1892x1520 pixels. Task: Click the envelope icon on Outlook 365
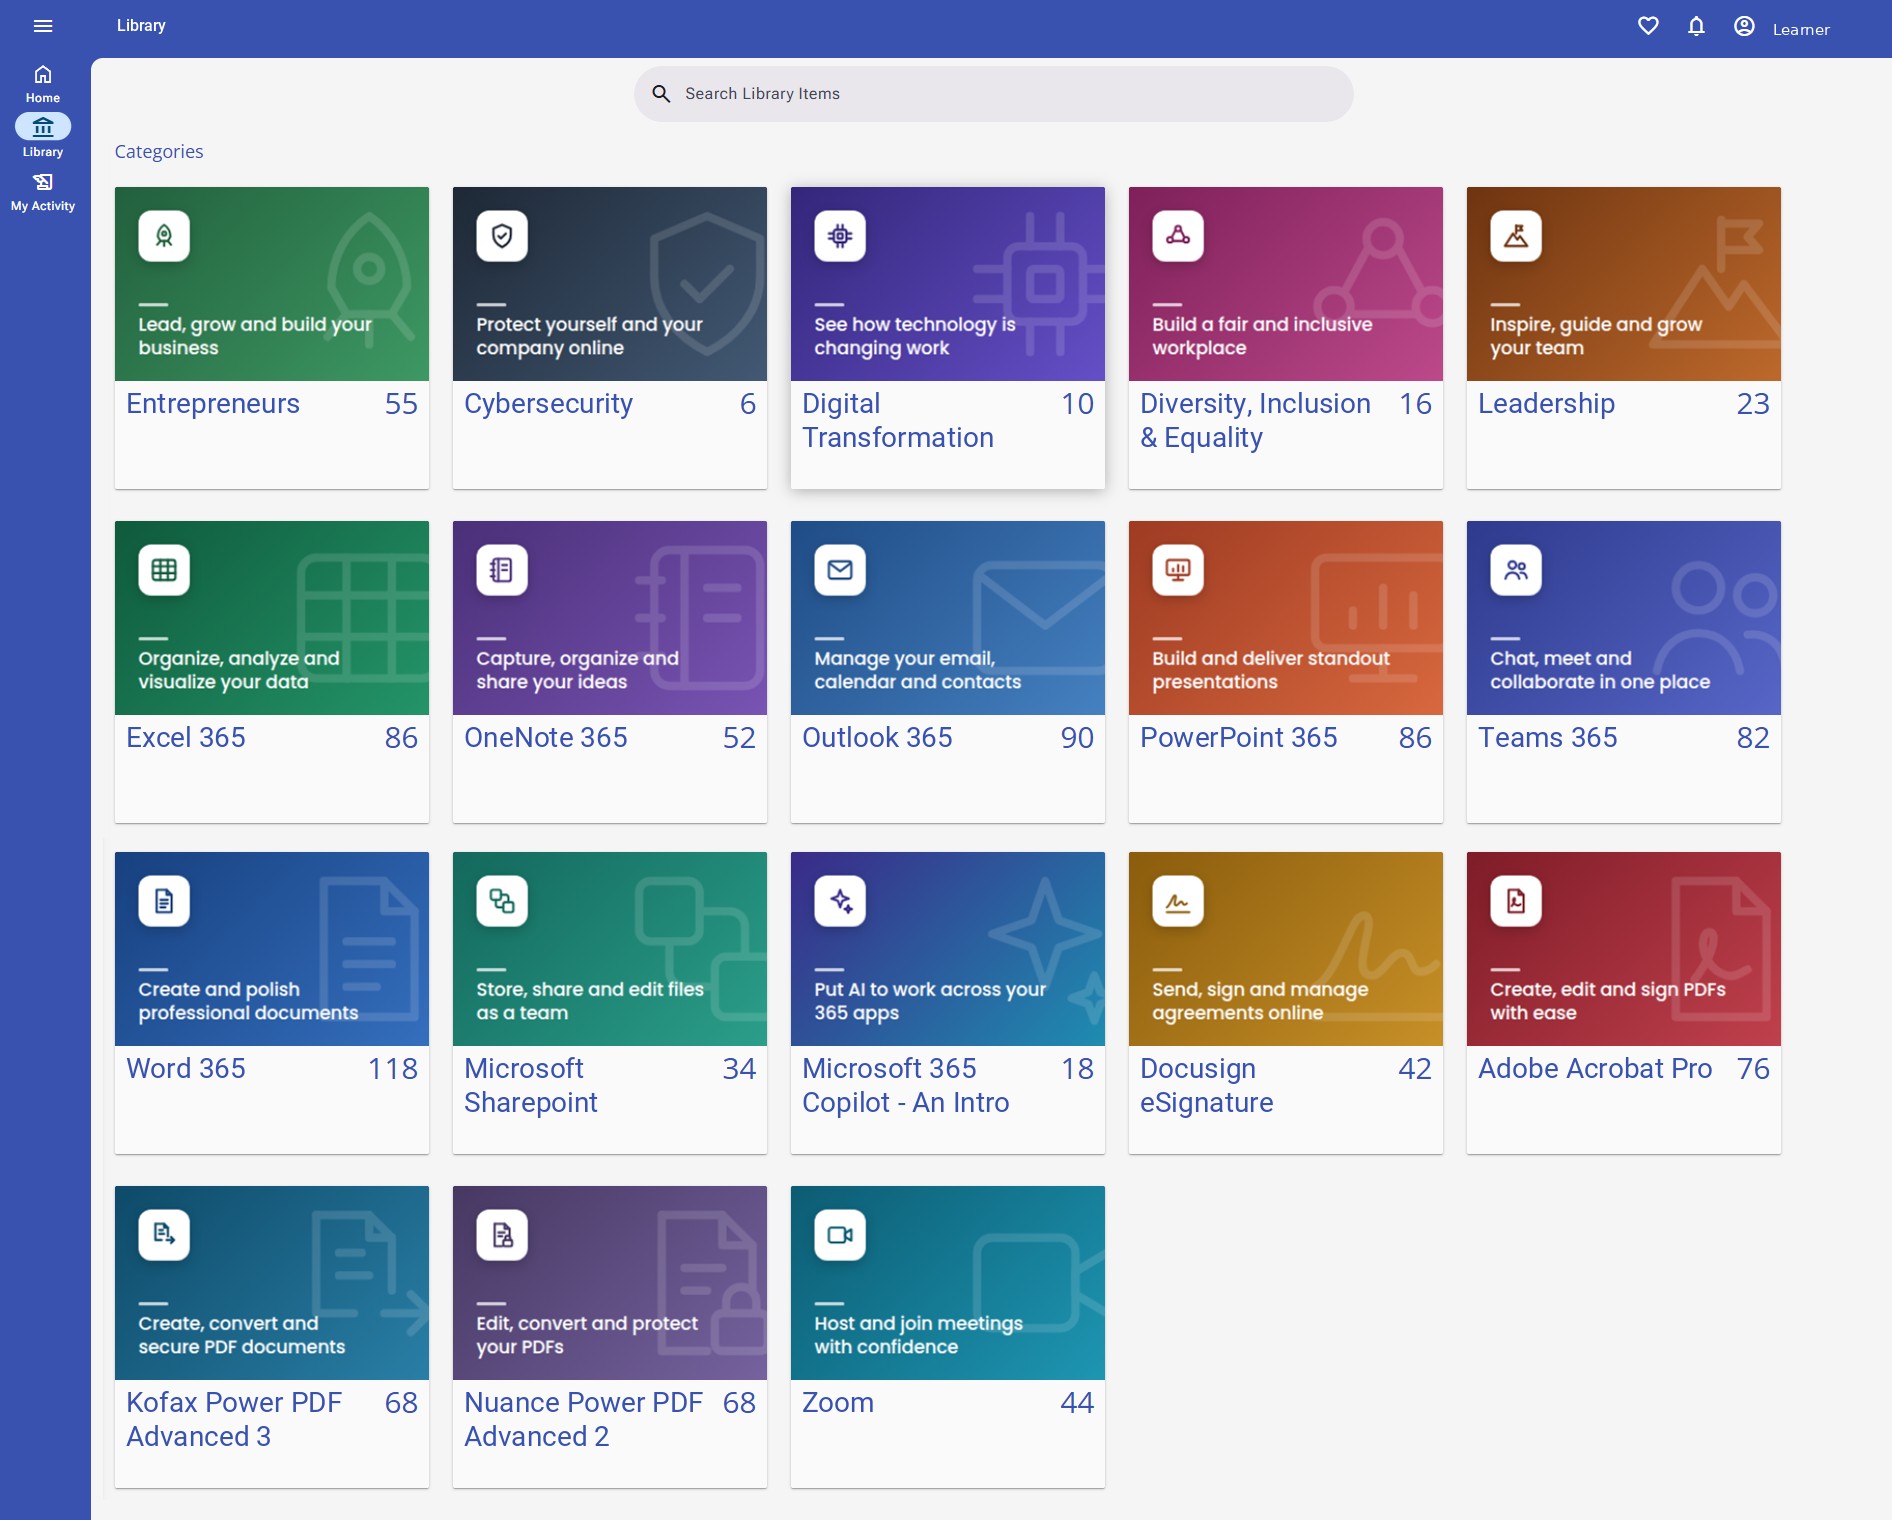(840, 570)
